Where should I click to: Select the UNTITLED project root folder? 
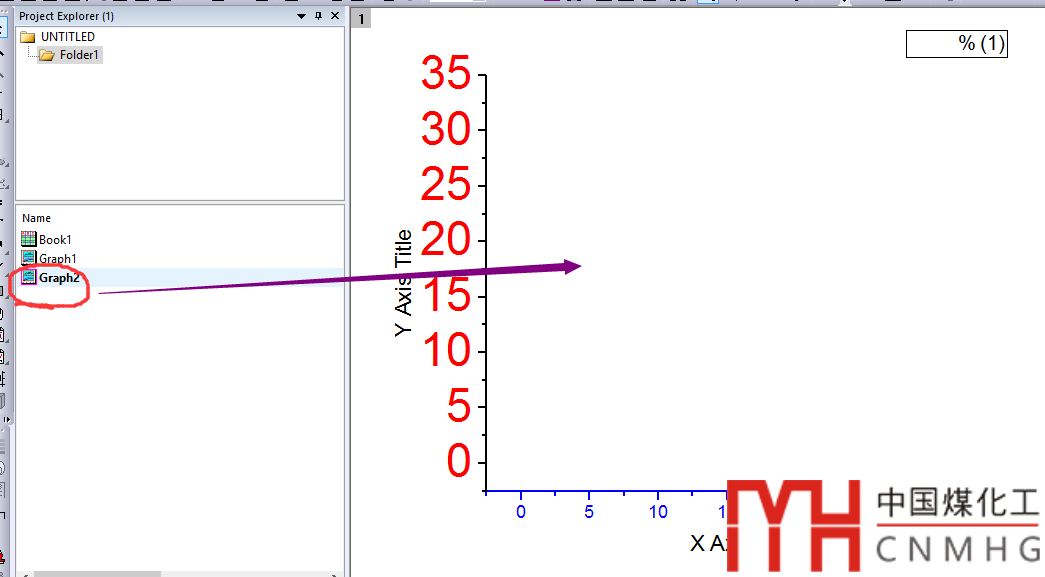(x=57, y=37)
